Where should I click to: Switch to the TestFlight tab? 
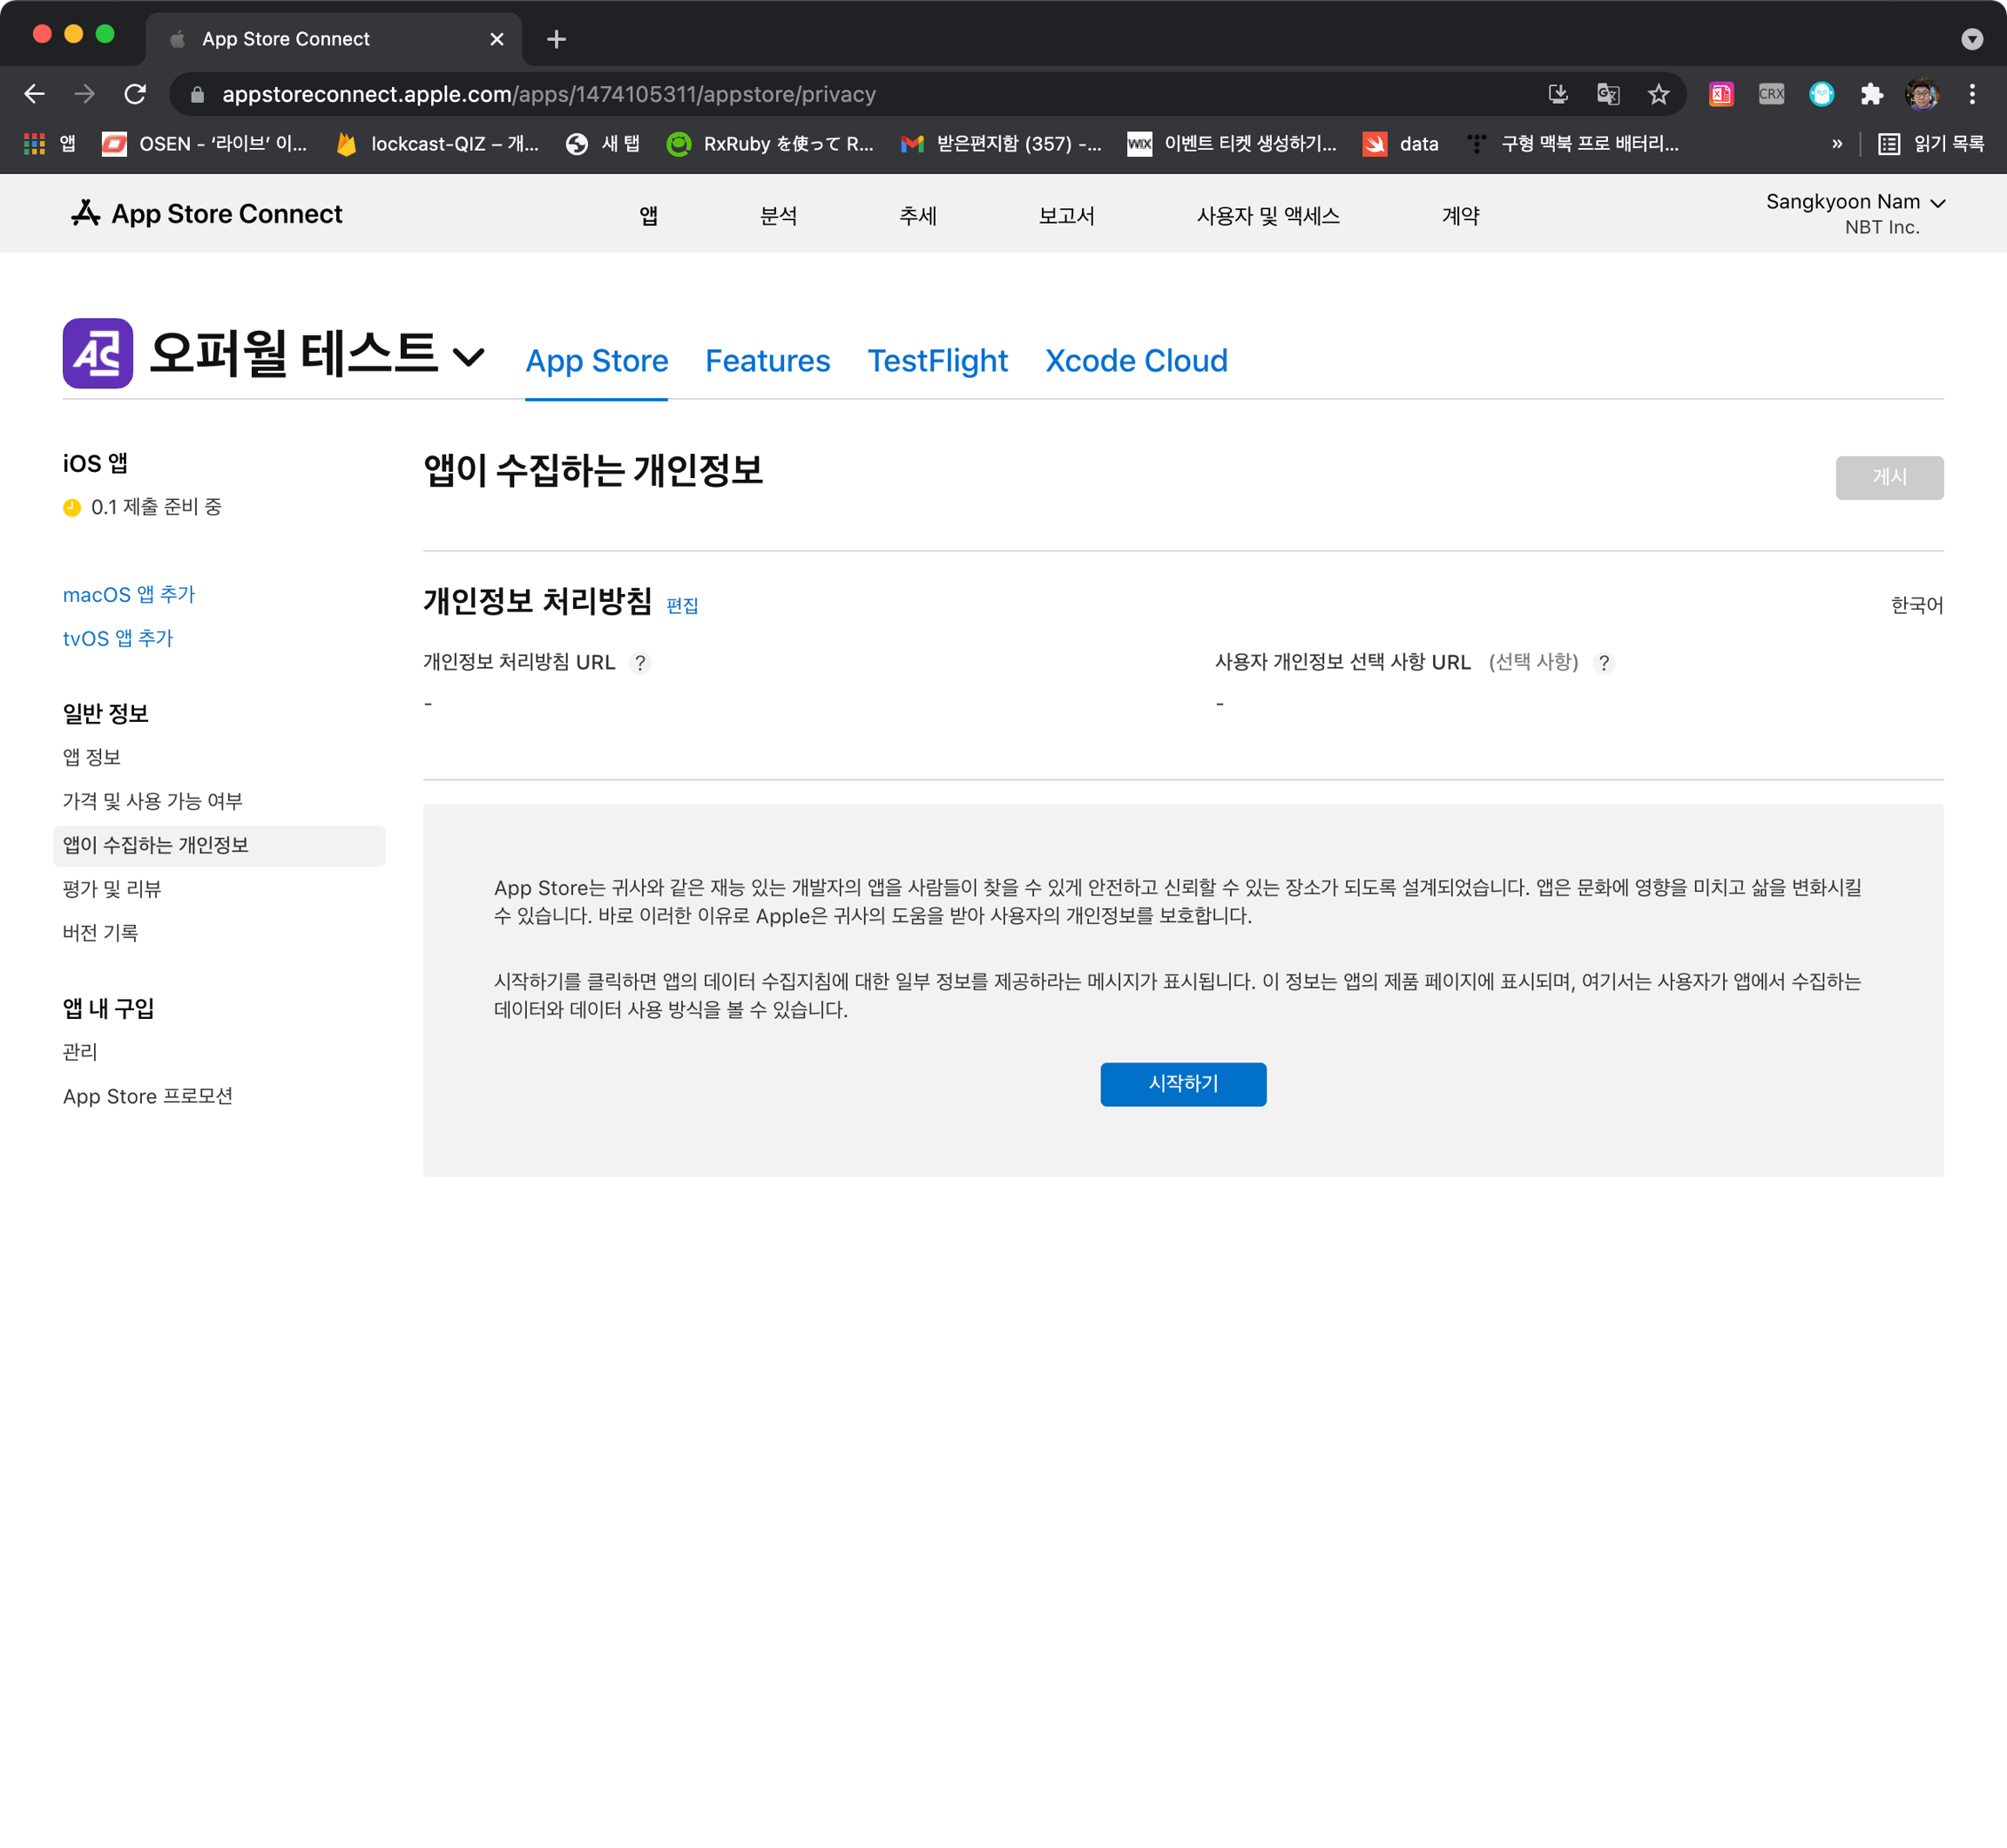937,361
